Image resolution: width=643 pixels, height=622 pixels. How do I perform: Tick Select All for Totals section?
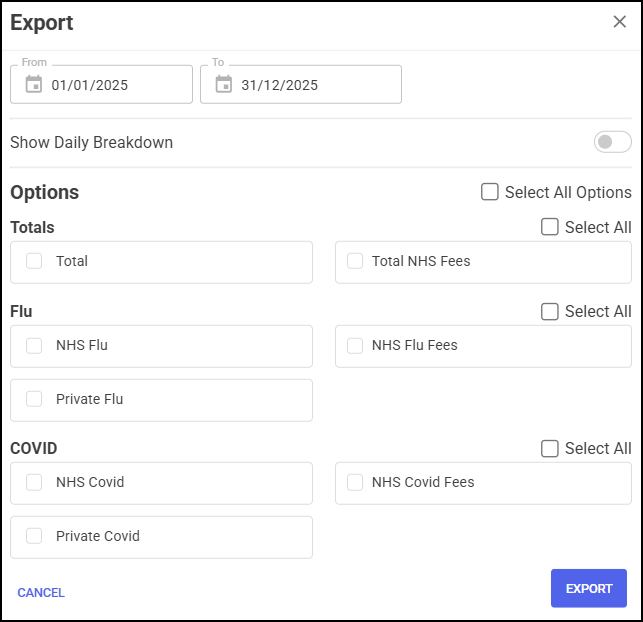click(x=550, y=227)
